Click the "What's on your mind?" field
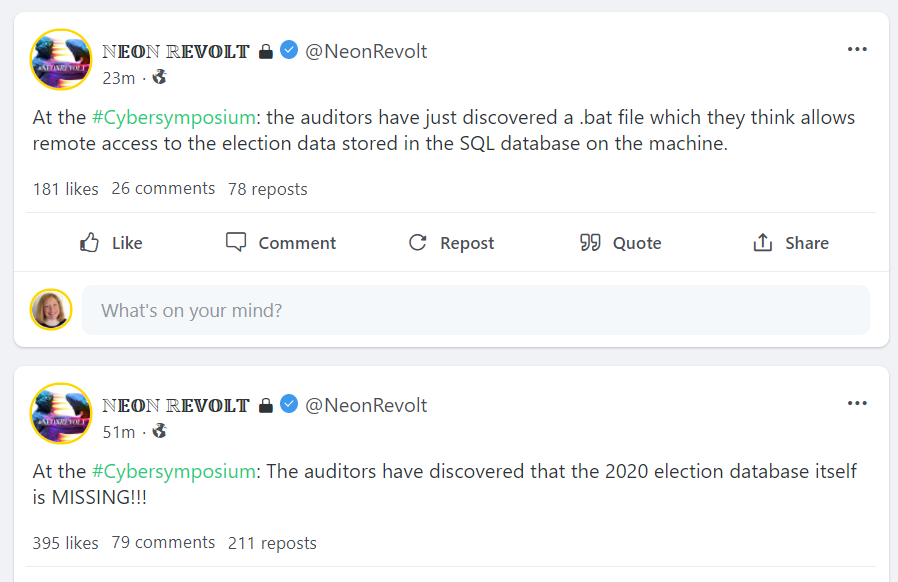 475,310
